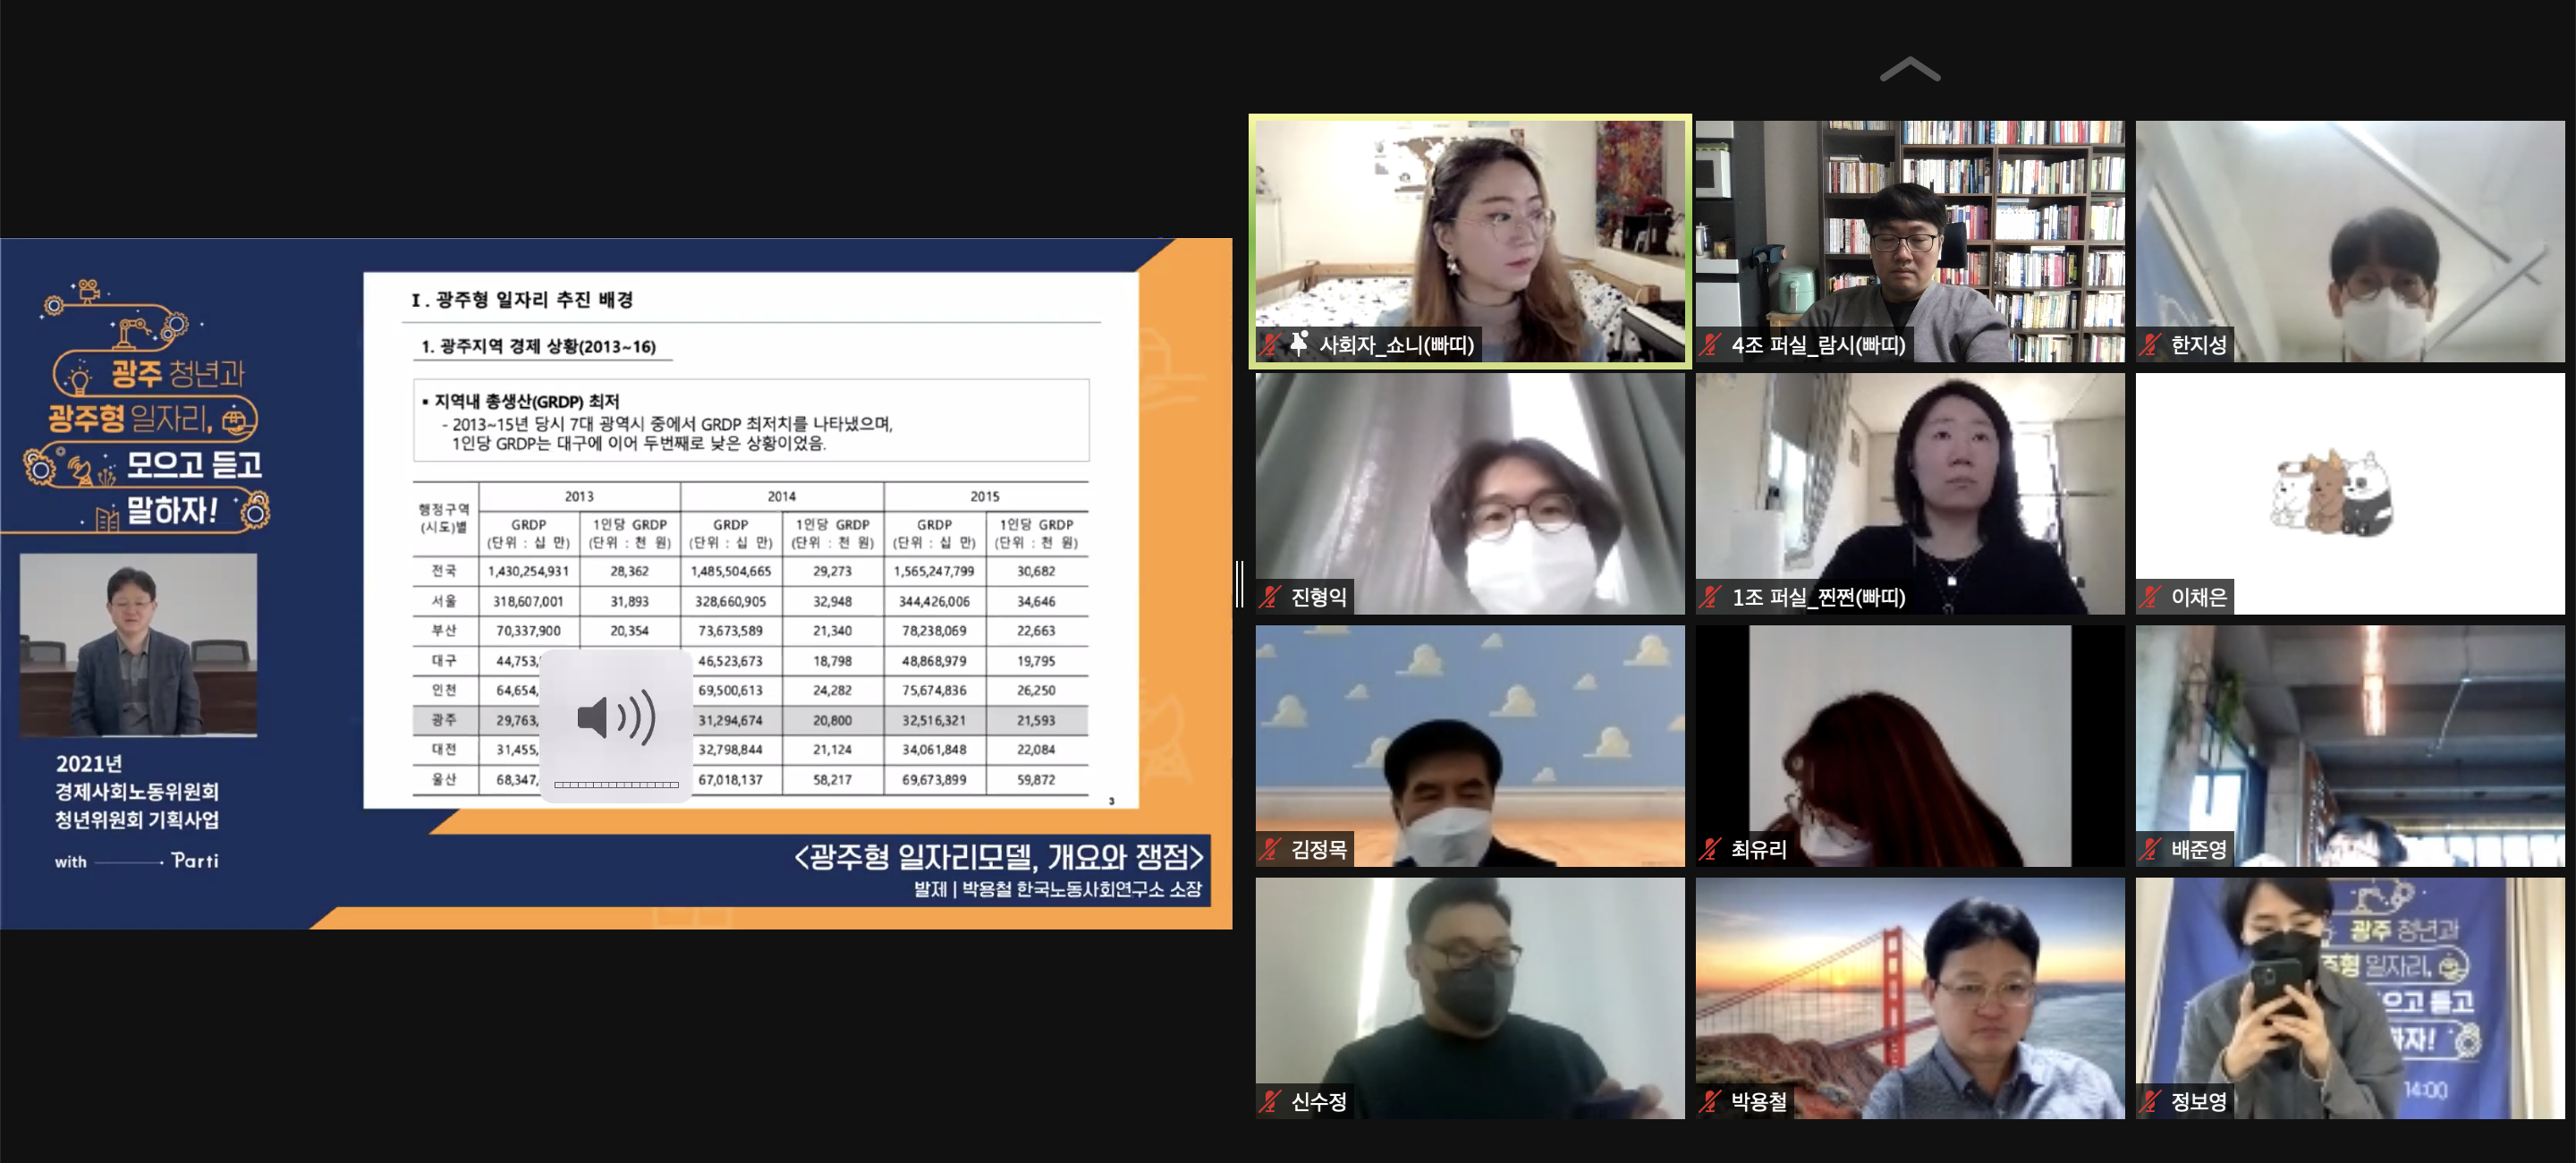Select the 4조 퍼실_람시(빠띠) video tile
Viewport: 2576px width, 1163px height.
point(1909,241)
